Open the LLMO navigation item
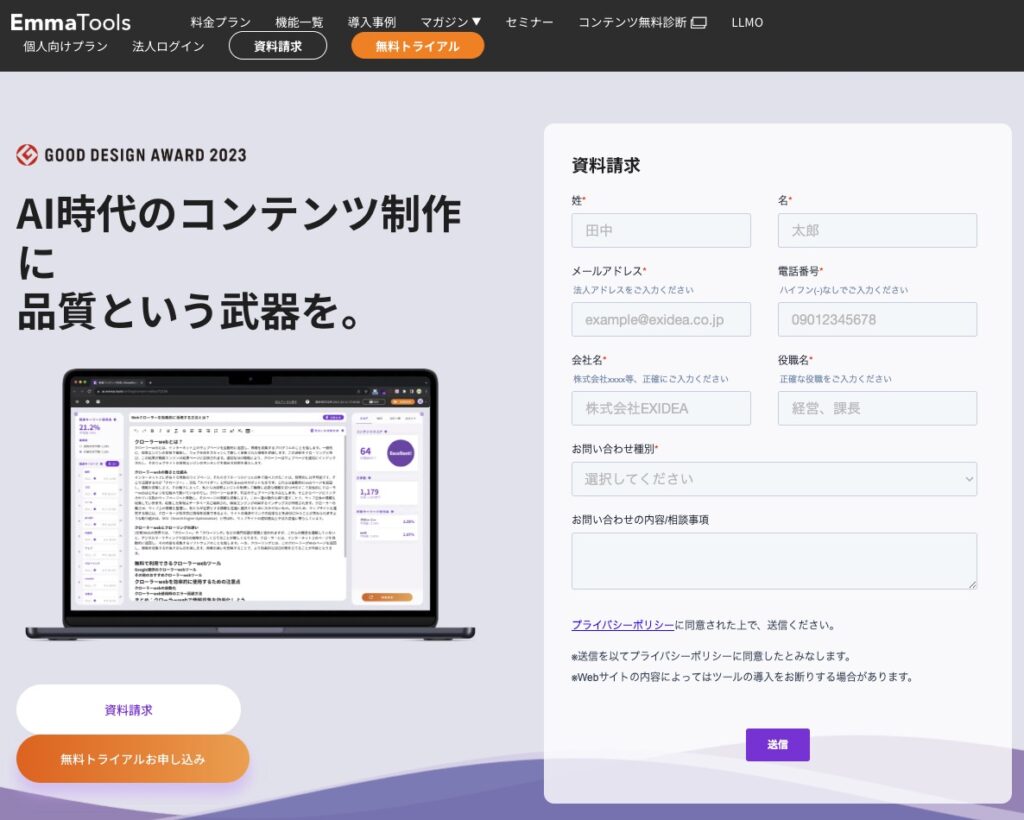The width and height of the screenshot is (1024, 820). 747,22
